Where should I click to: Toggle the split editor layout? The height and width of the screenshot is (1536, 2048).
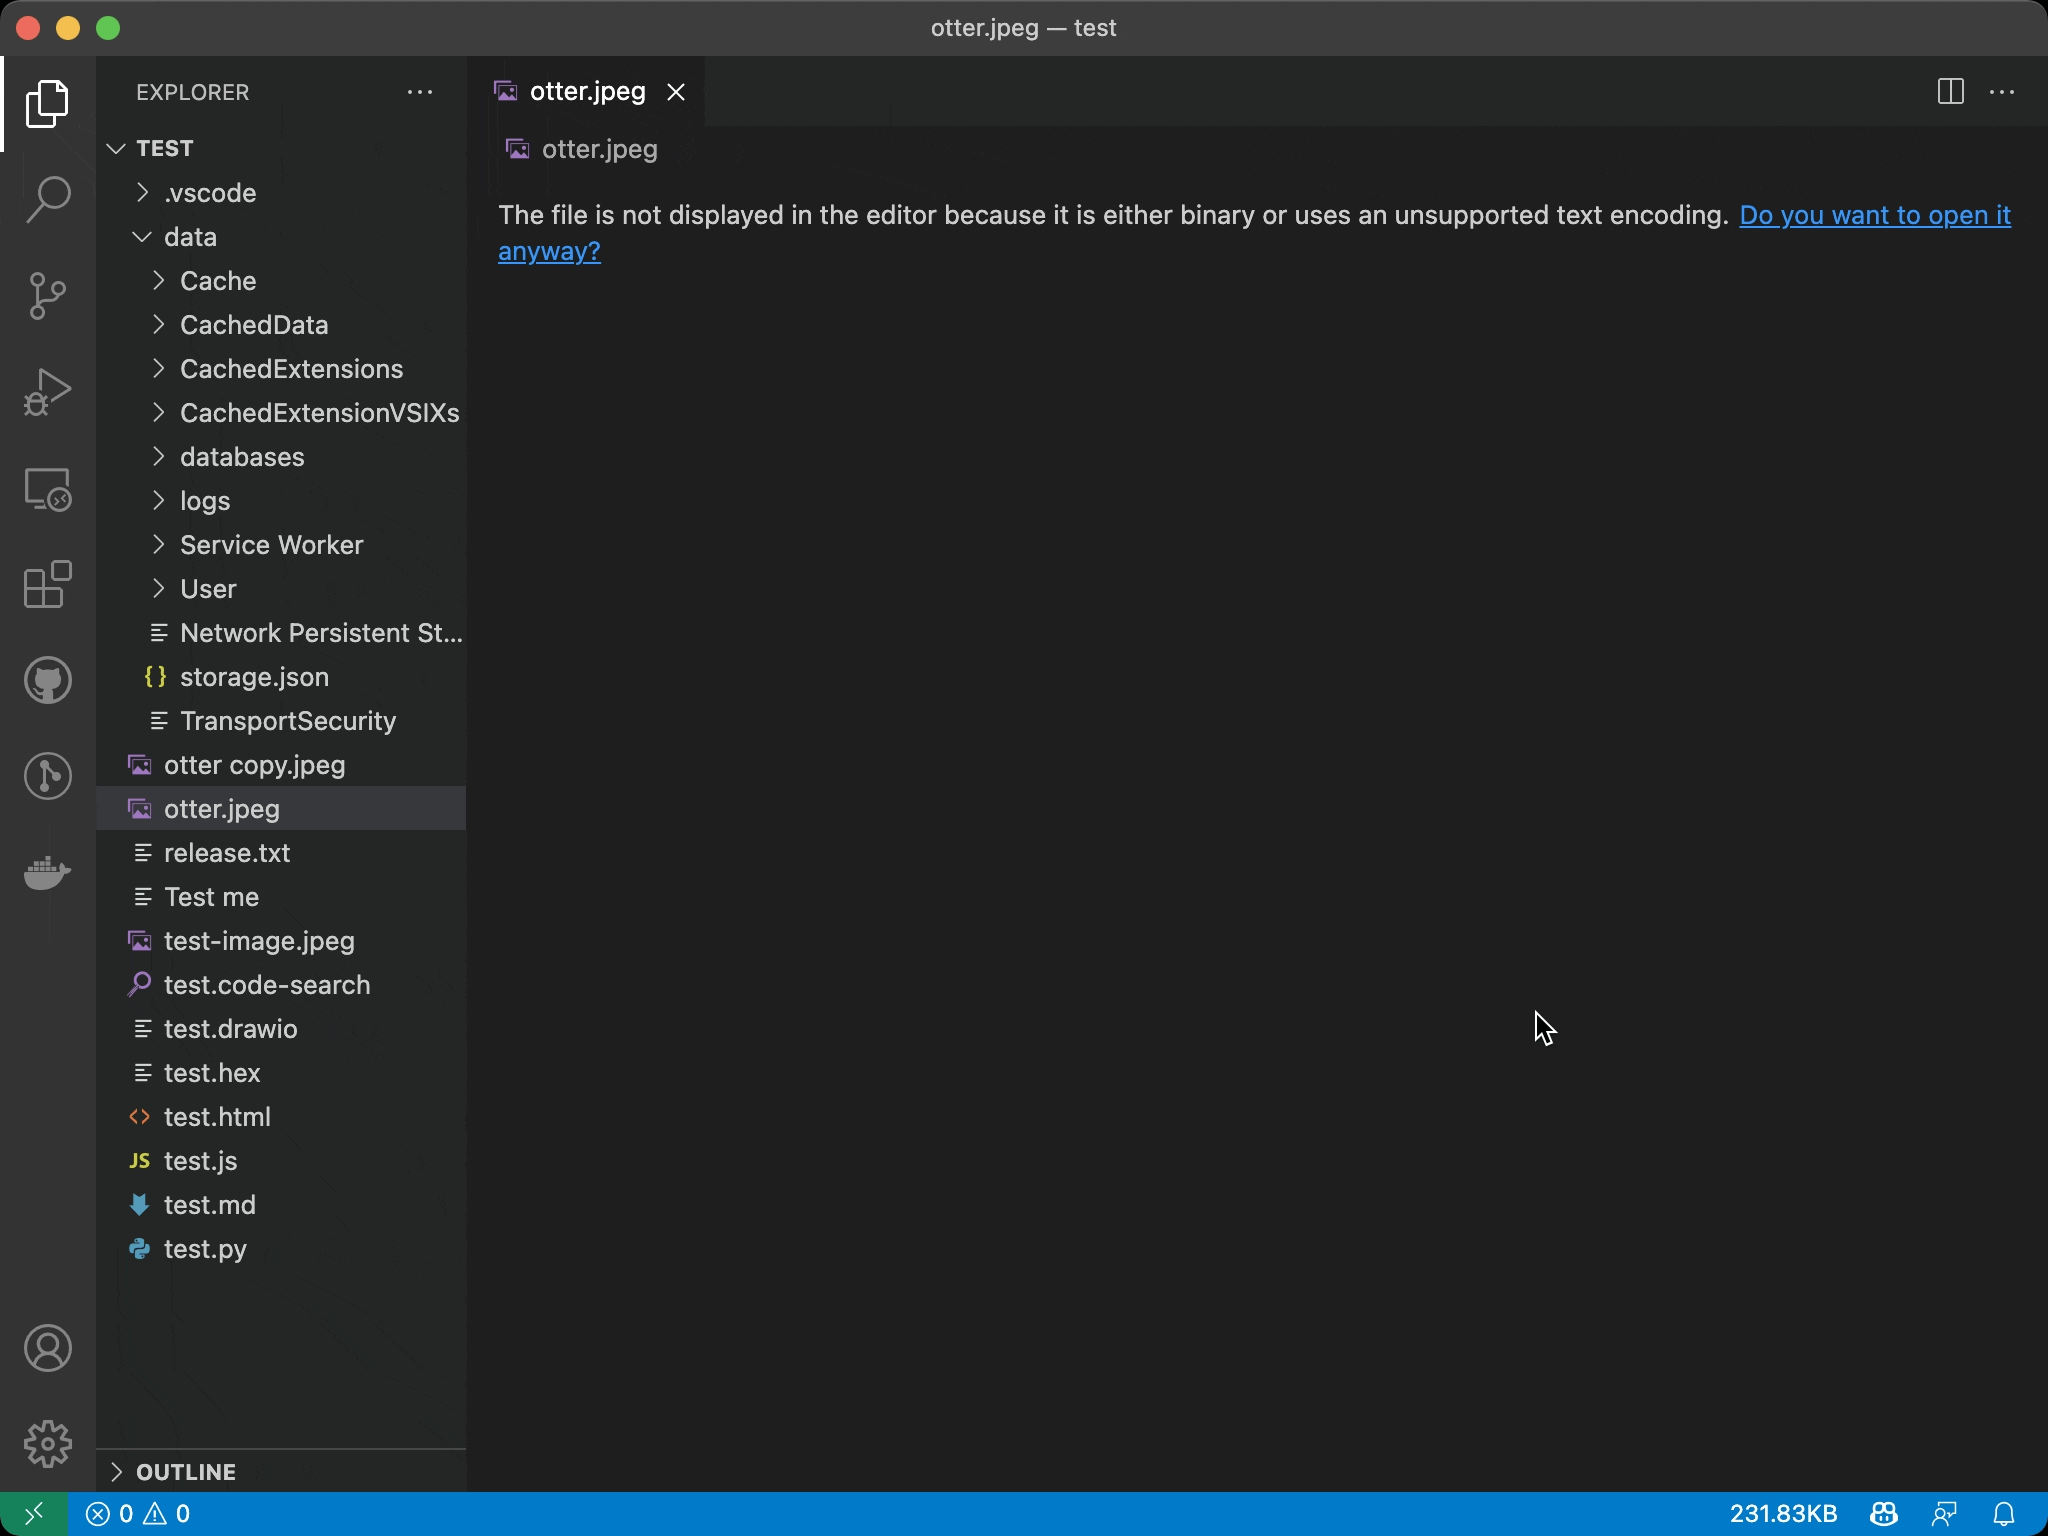coord(1948,92)
